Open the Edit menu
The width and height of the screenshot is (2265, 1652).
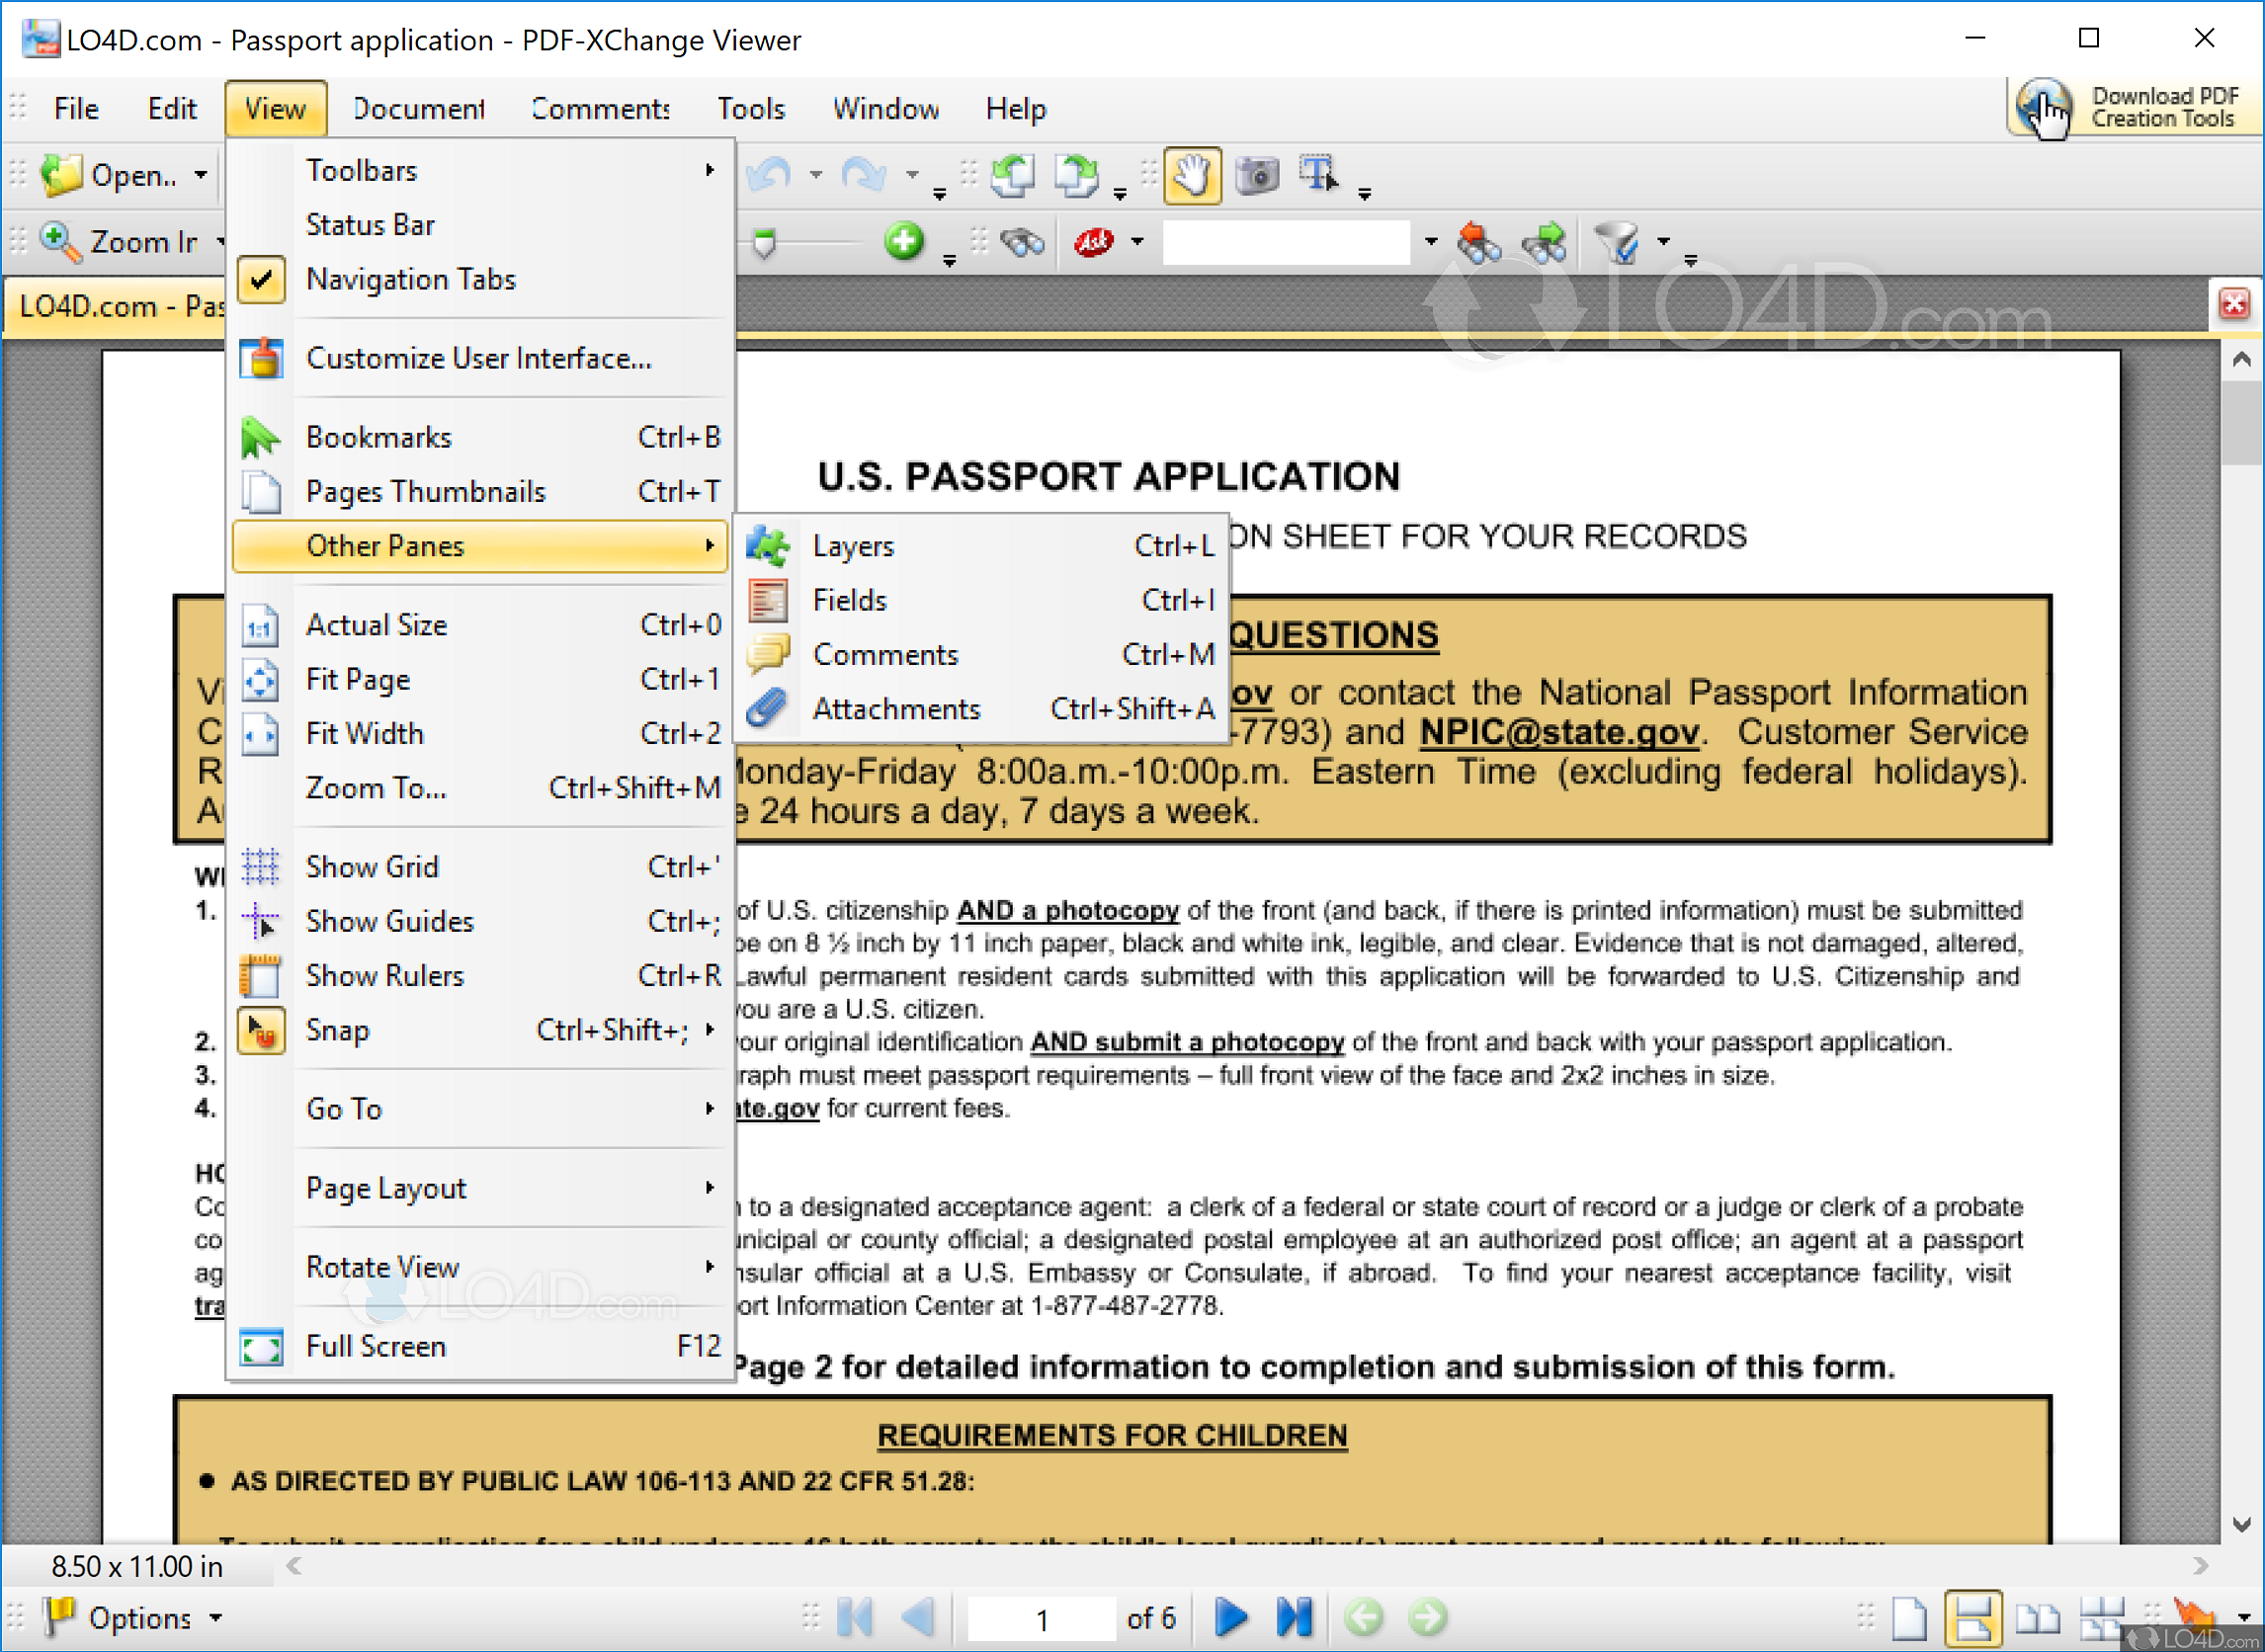click(172, 108)
